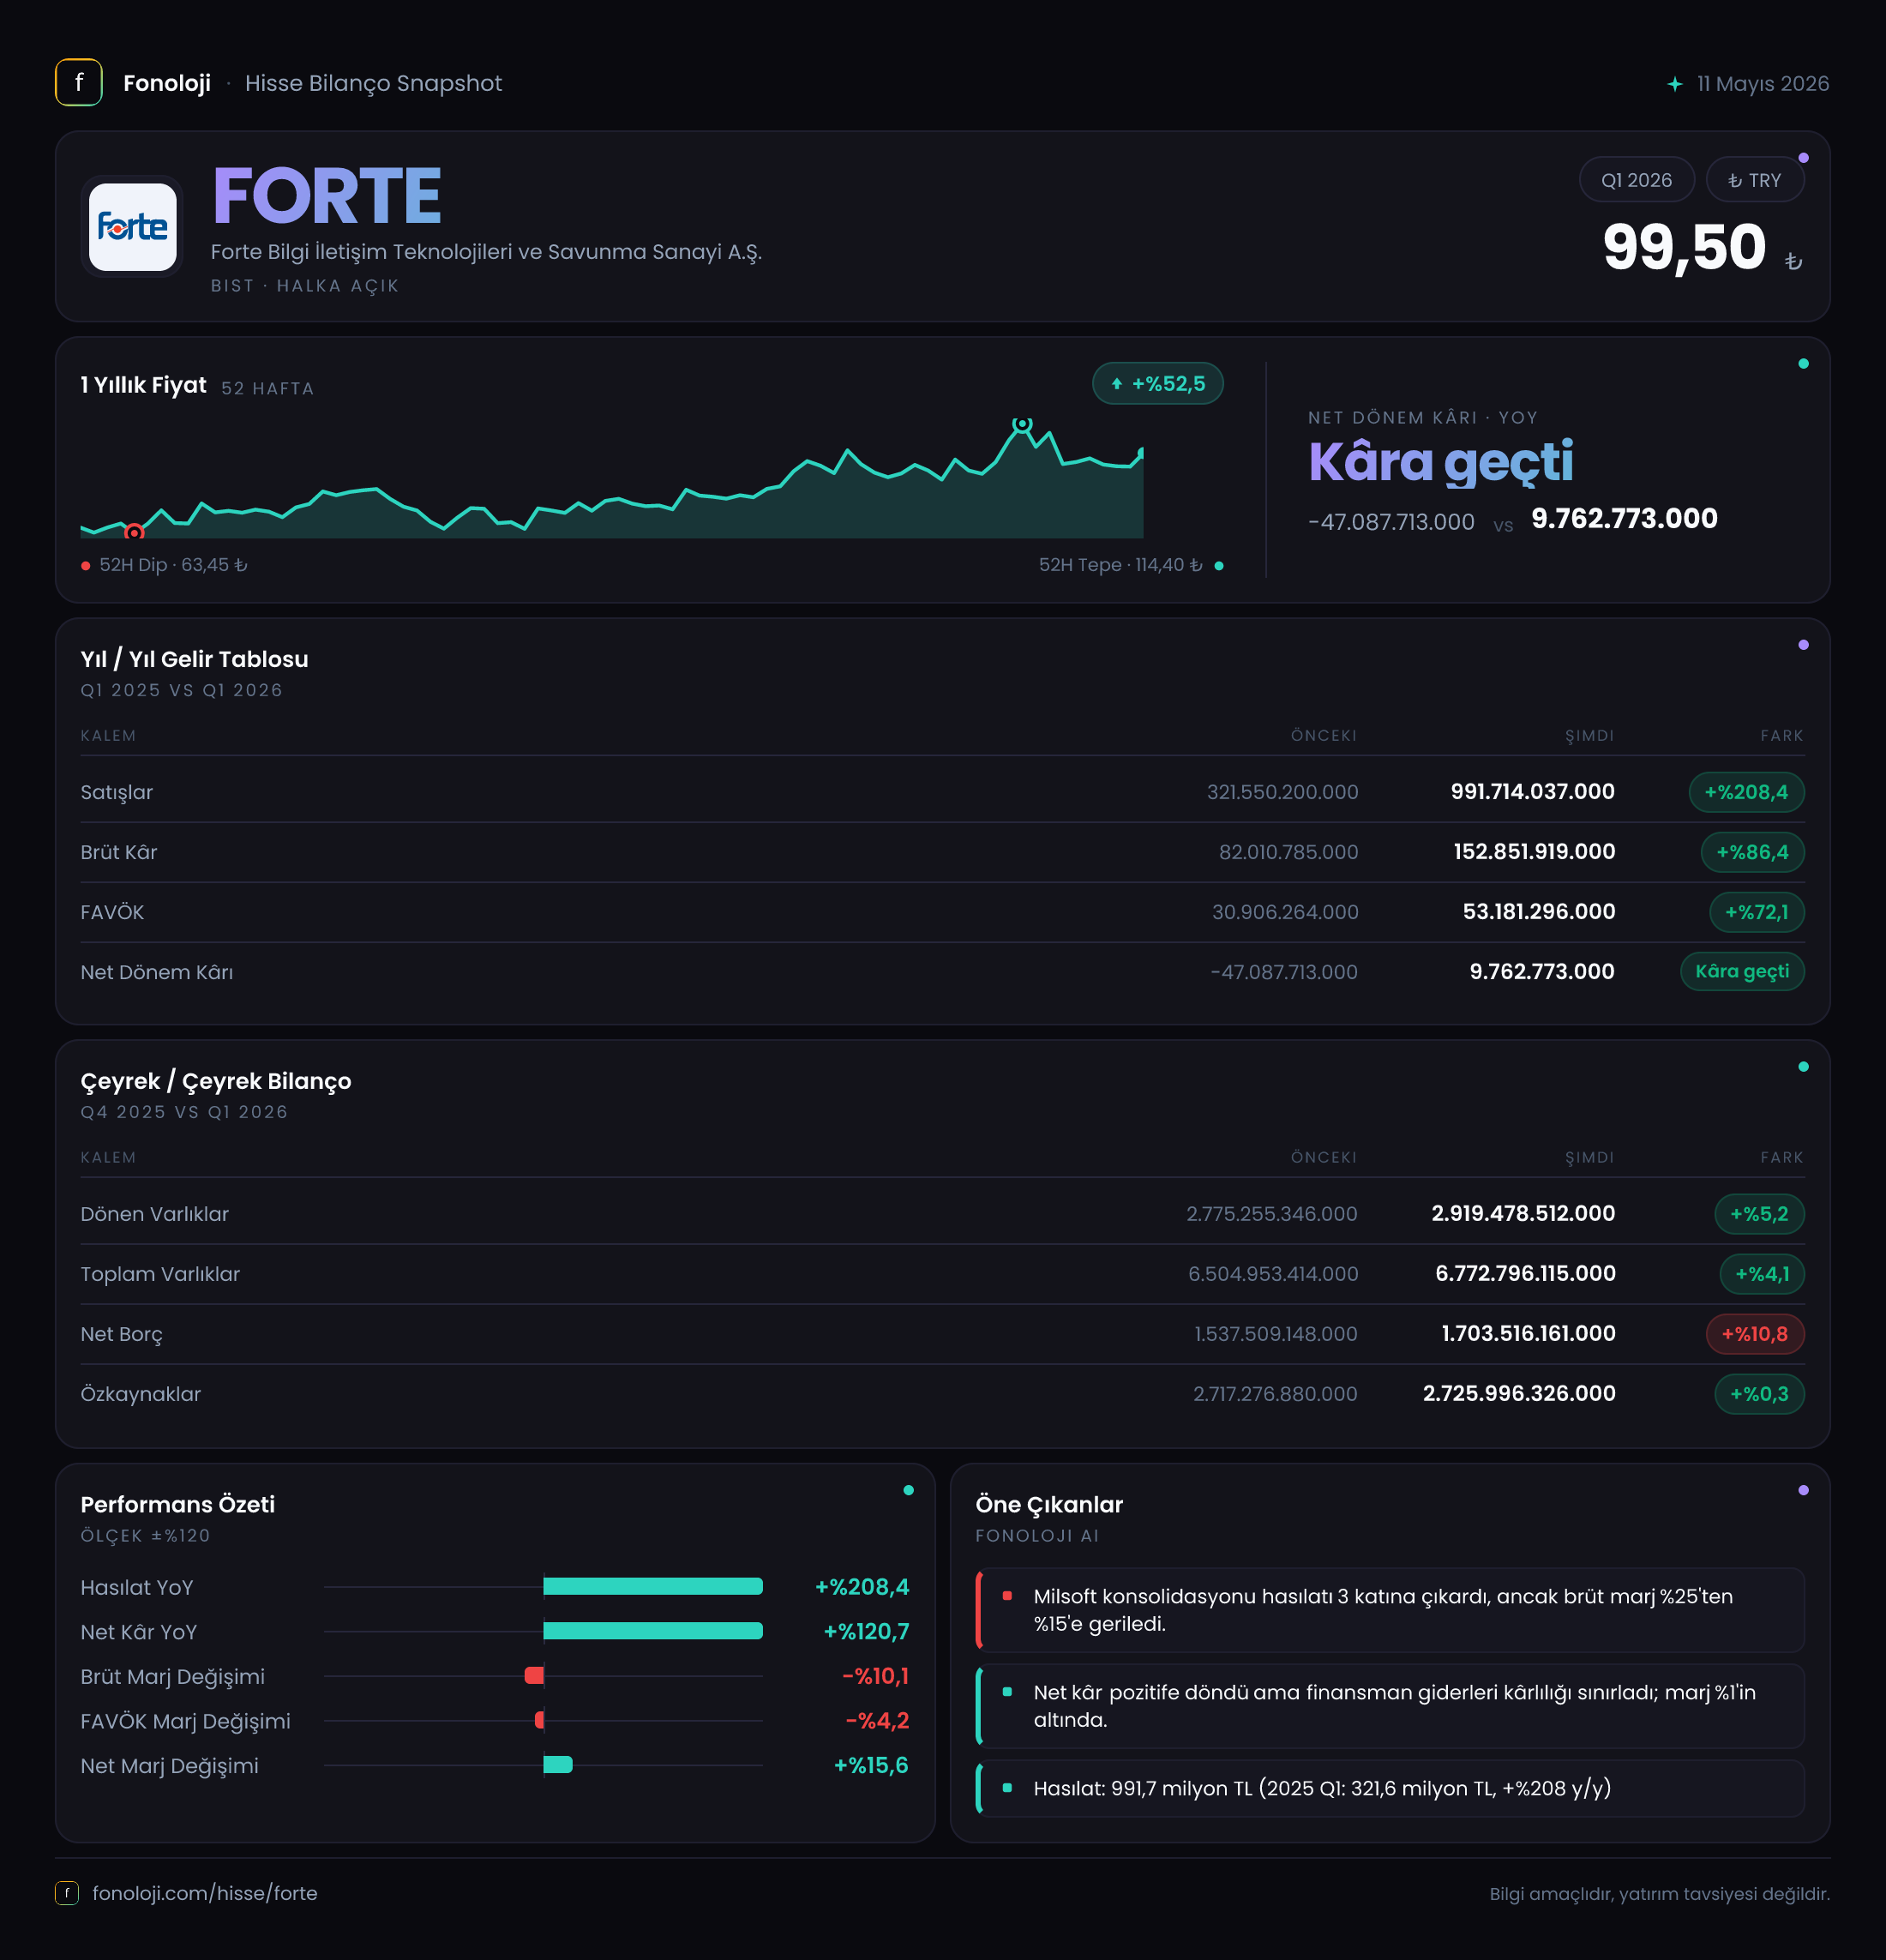
Task: Click the 99,50 share price value
Action: pyautogui.click(x=1684, y=247)
